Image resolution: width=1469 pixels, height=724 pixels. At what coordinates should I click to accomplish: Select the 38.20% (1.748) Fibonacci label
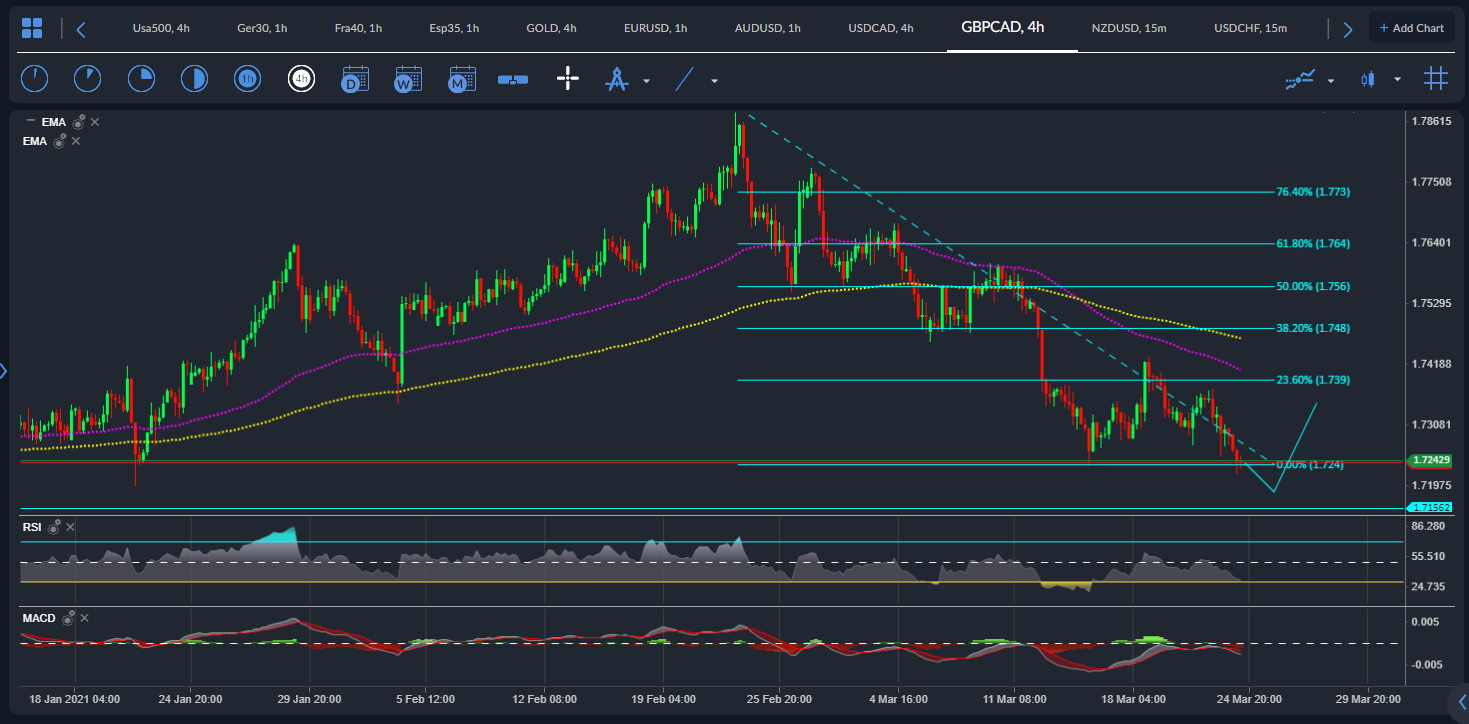1313,328
